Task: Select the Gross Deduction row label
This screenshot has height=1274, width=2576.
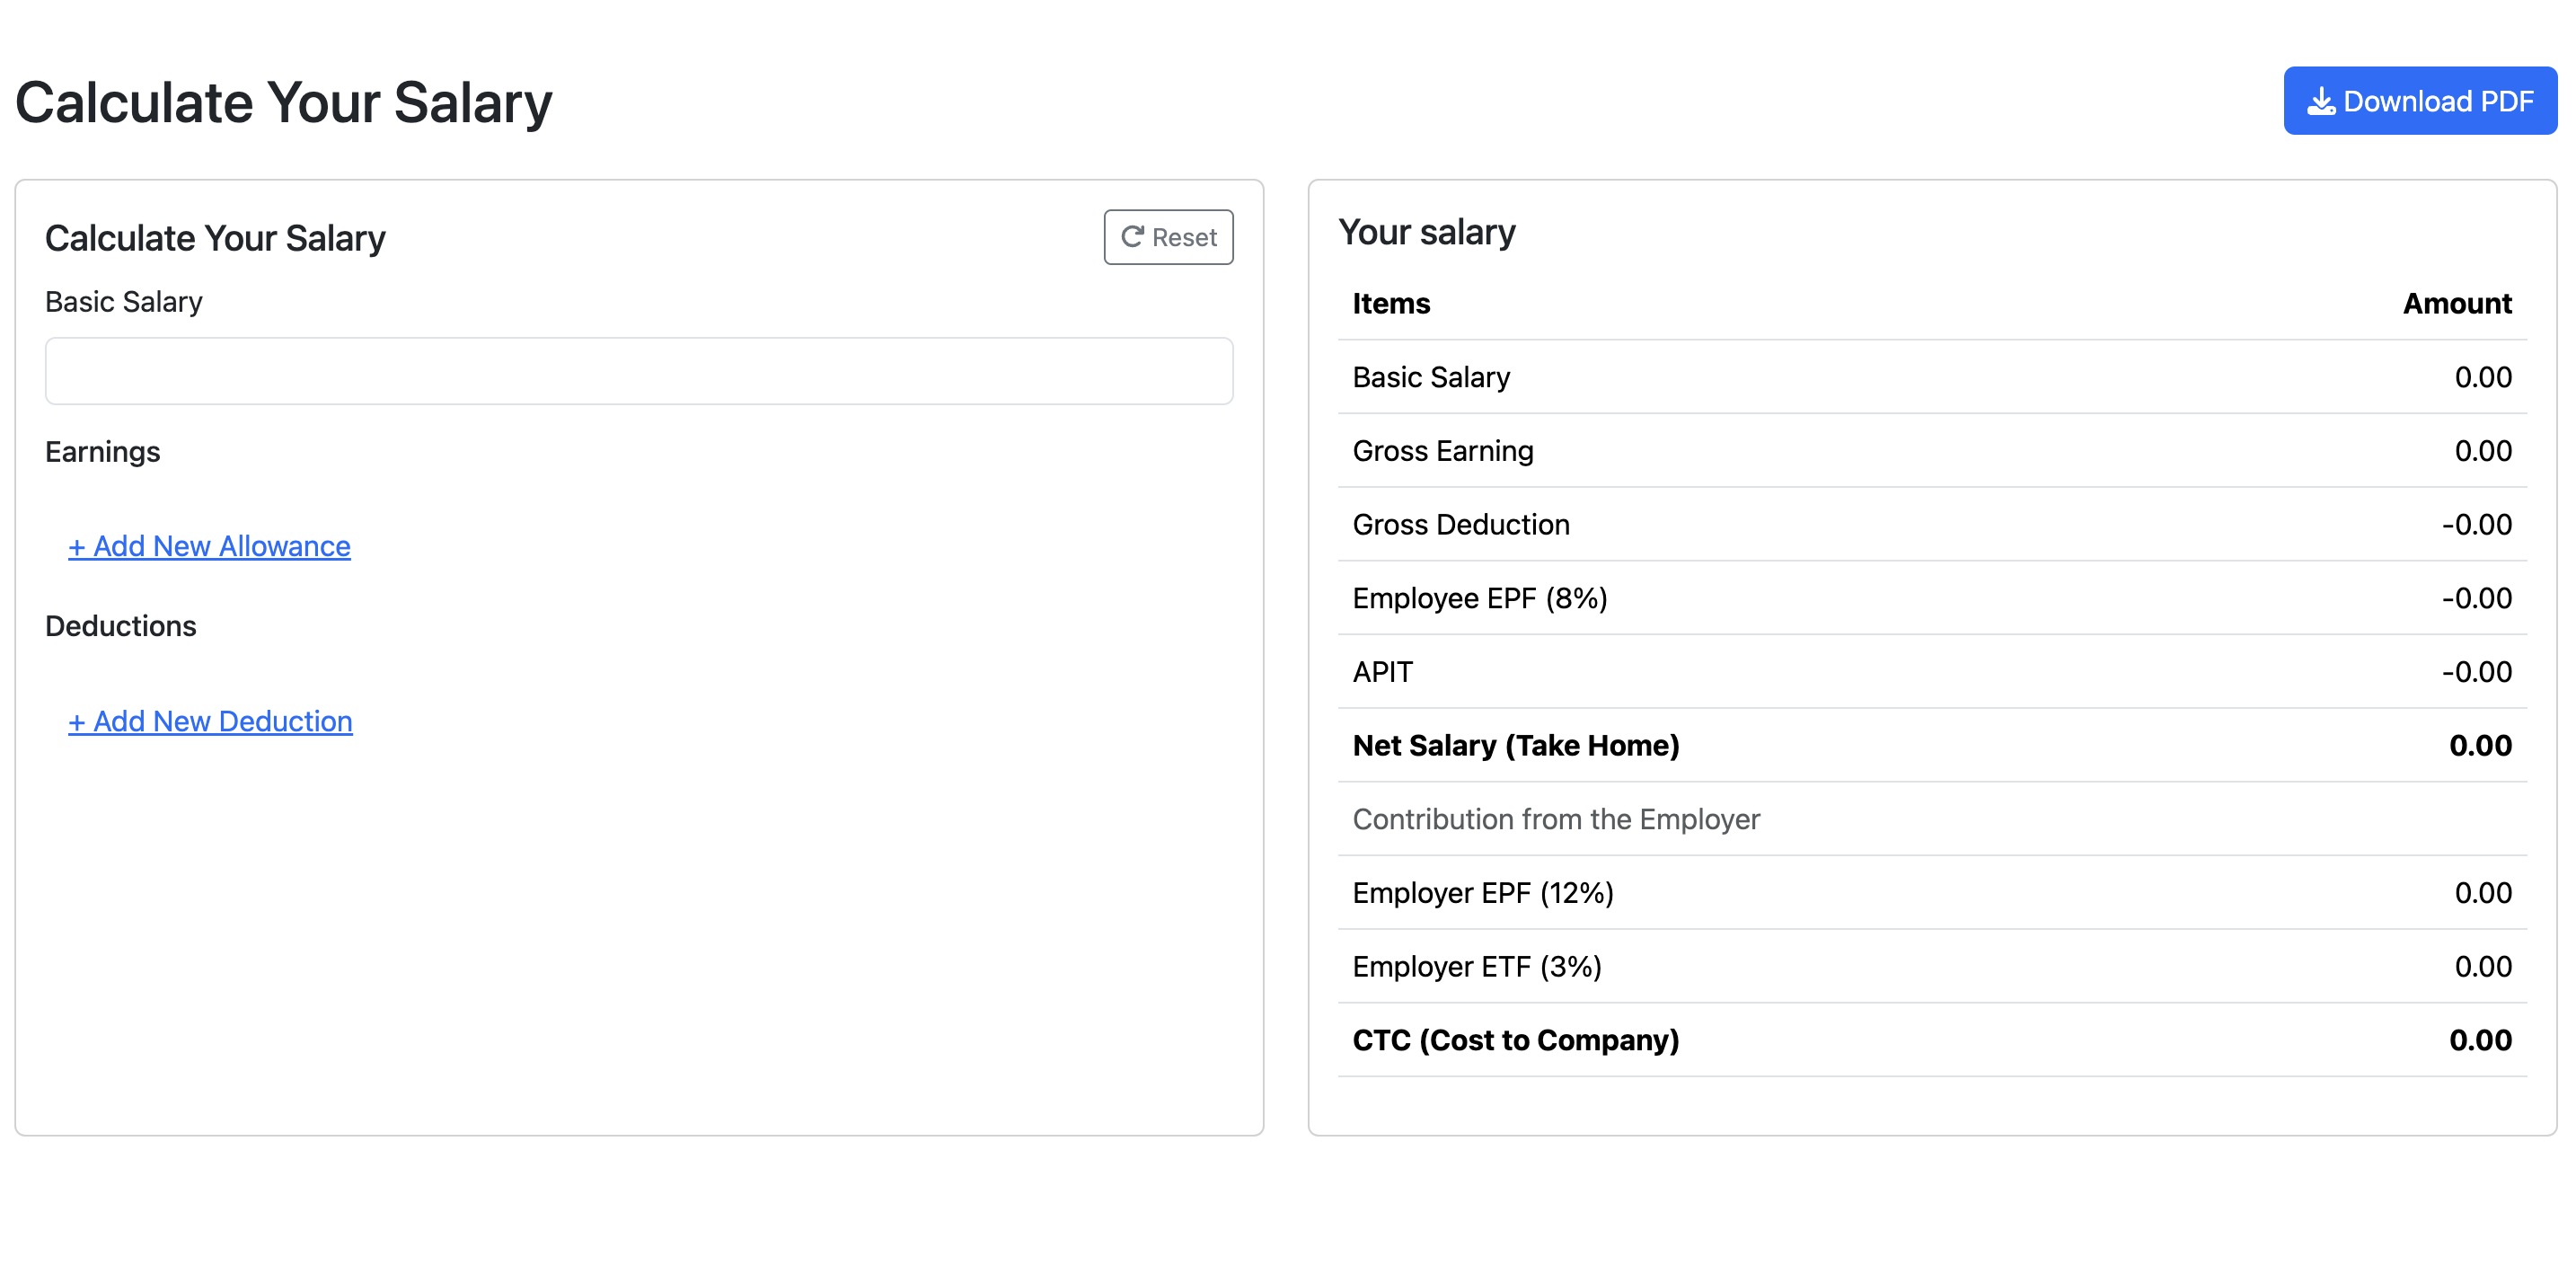Action: coord(1460,524)
